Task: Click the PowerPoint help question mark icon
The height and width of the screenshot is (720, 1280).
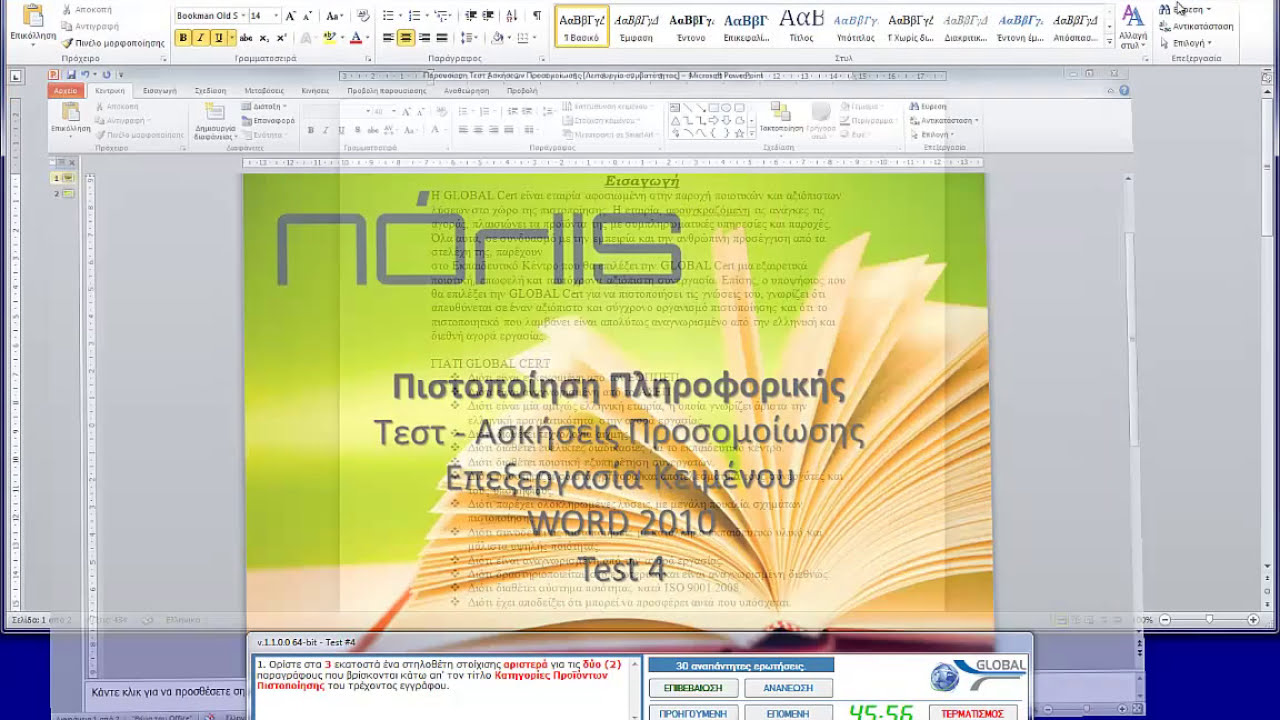Action: click(1124, 90)
